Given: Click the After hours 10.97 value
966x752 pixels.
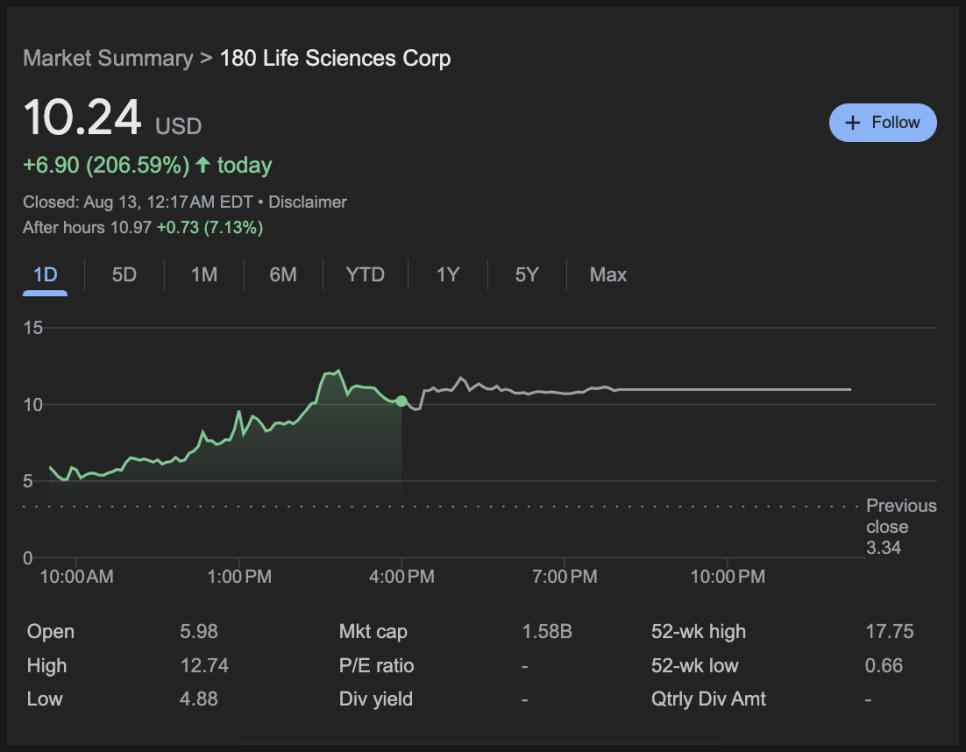Looking at the screenshot, I should (x=131, y=227).
